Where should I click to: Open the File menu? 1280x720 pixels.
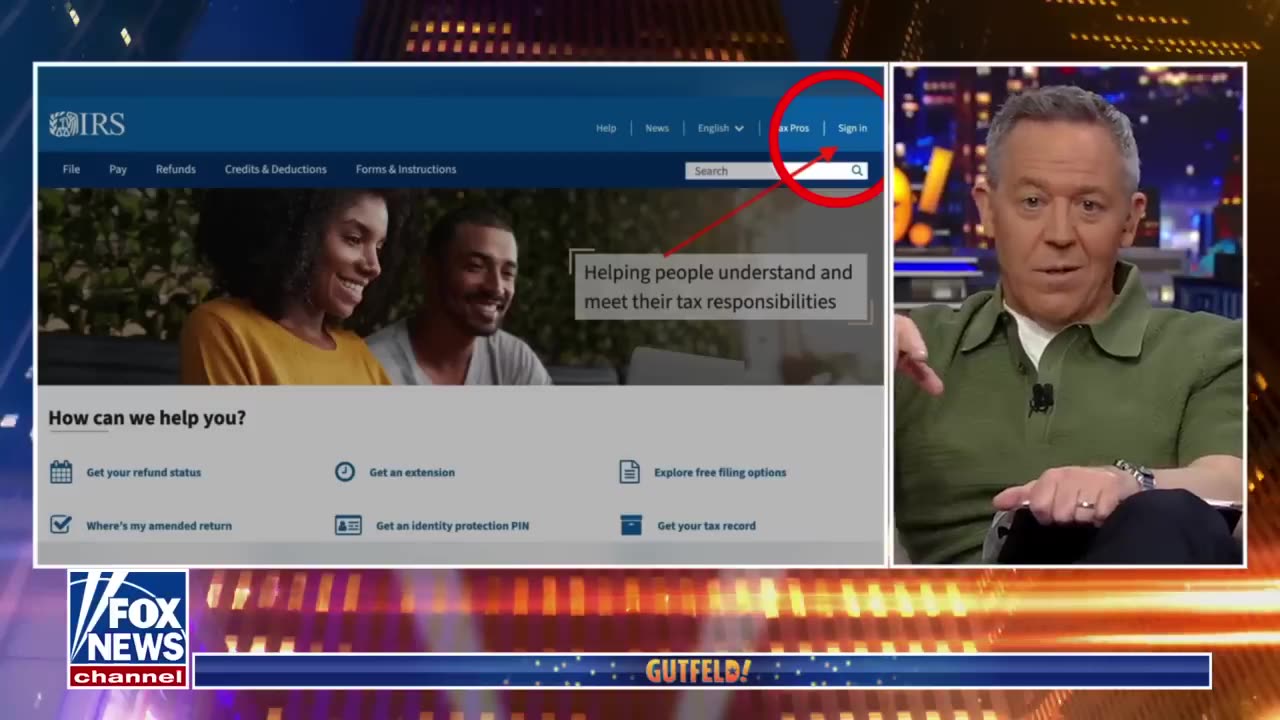pos(71,169)
